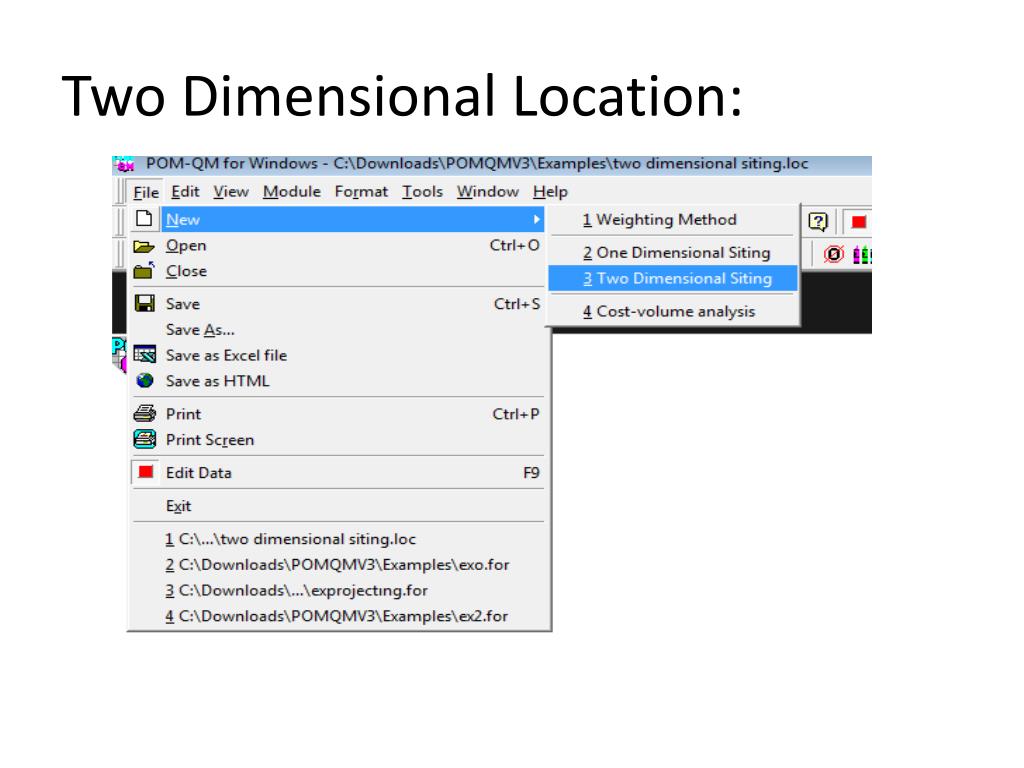Click the colored bottles toolbar icon
This screenshot has width=1024, height=768.
coord(862,254)
